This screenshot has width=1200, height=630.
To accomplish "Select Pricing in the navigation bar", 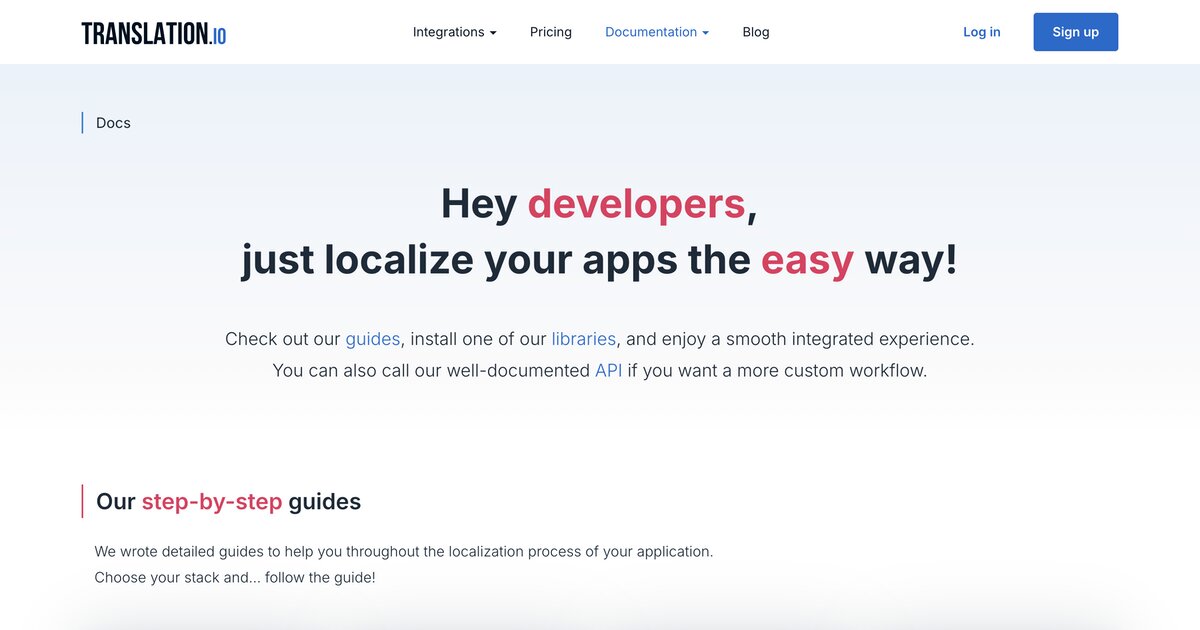I will pyautogui.click(x=550, y=32).
